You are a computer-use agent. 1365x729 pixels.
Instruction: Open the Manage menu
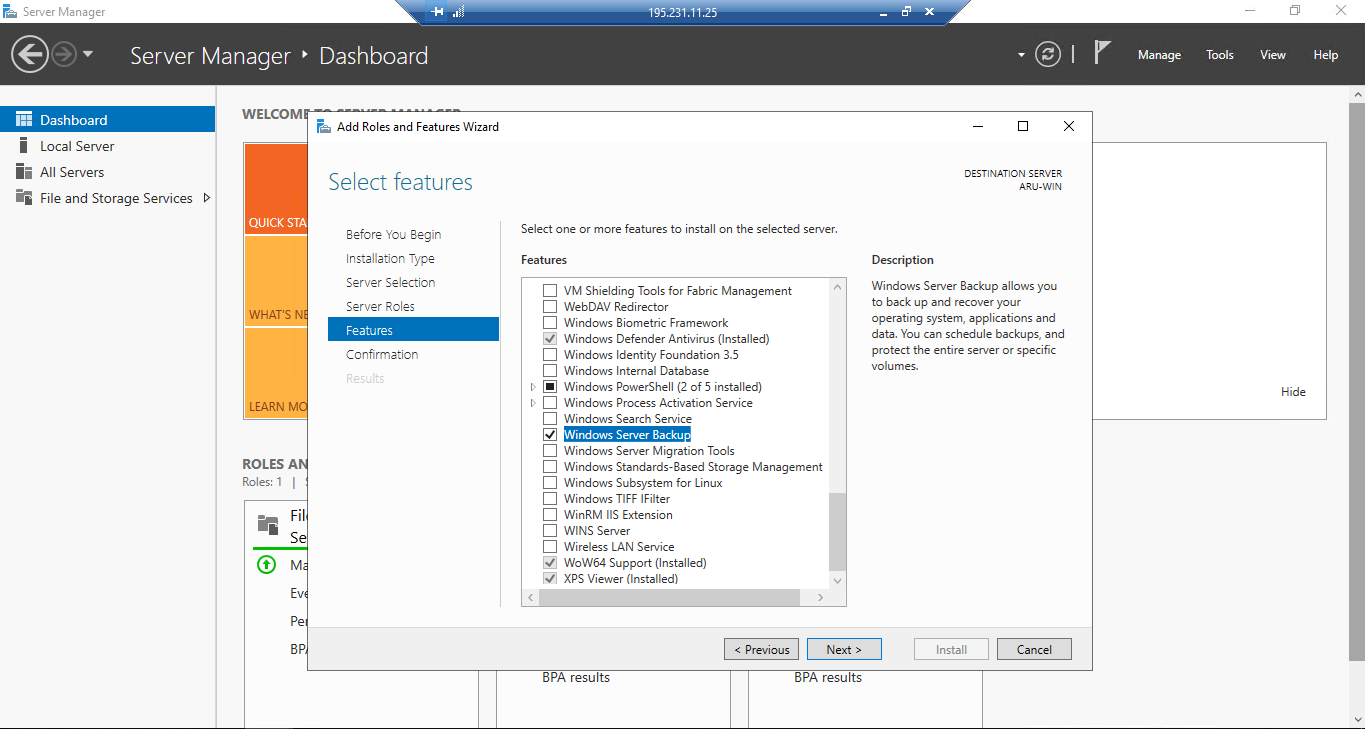1159,55
